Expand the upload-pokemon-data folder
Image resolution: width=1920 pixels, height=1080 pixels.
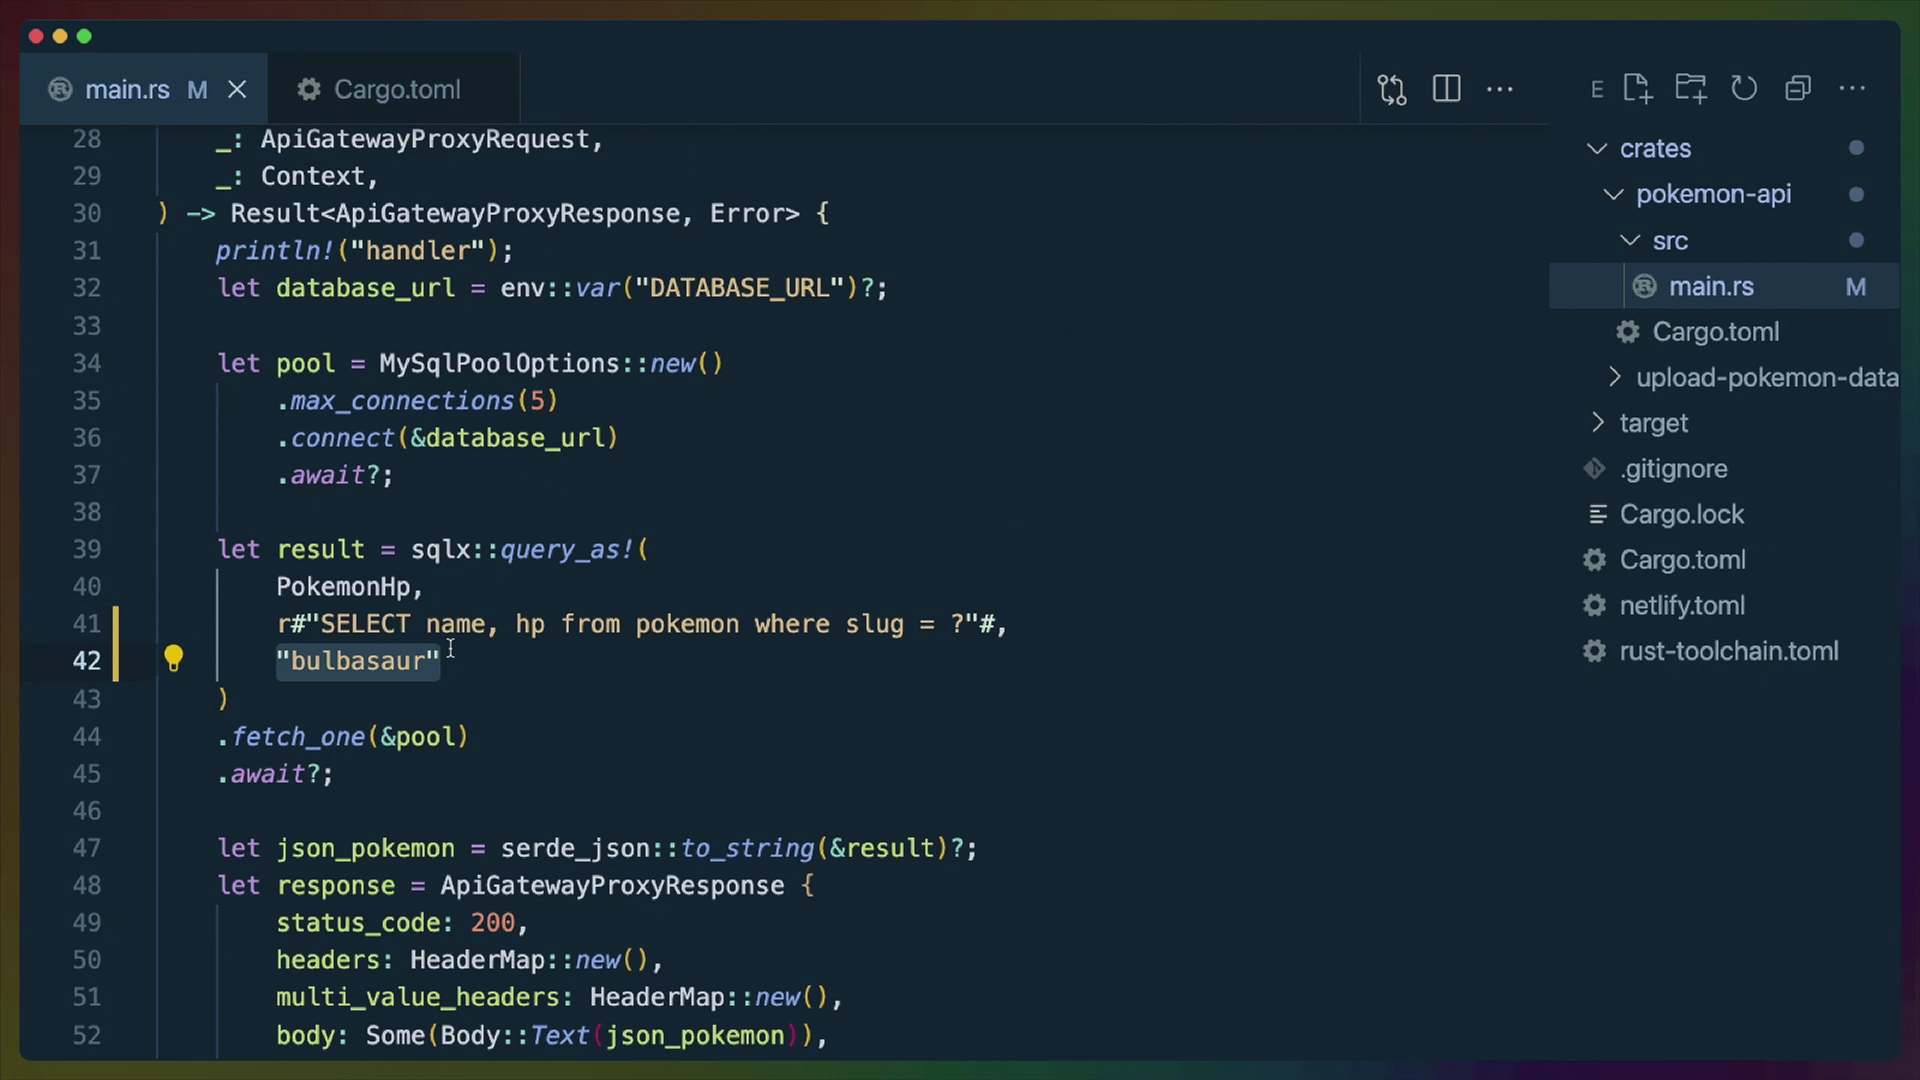(1613, 377)
